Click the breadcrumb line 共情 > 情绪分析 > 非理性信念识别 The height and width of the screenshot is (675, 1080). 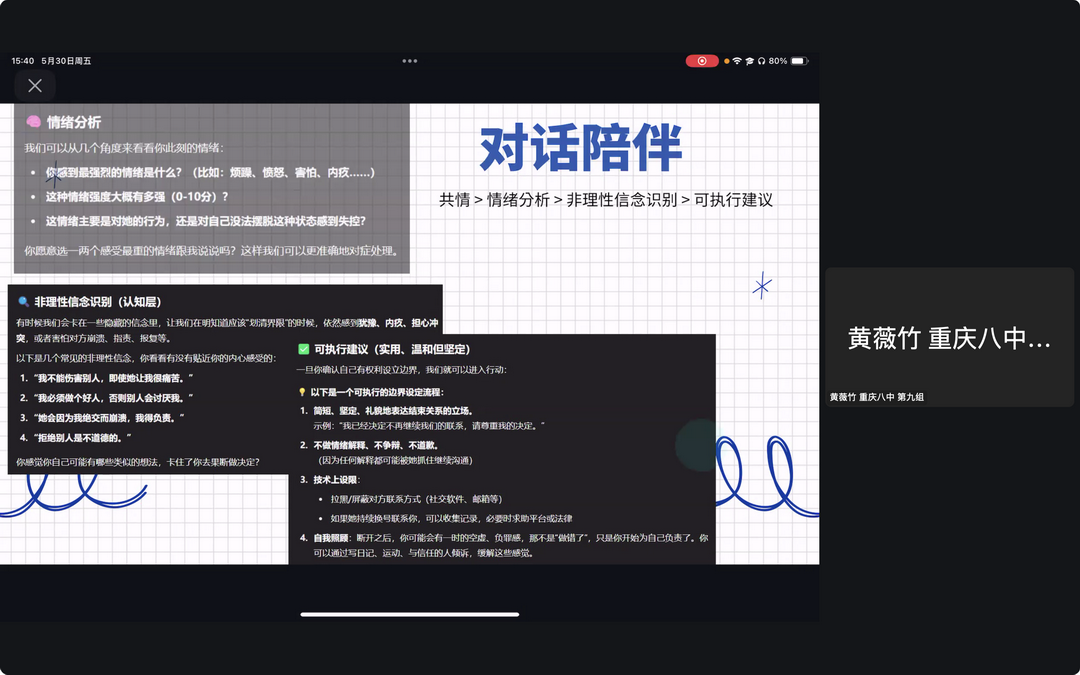pyautogui.click(x=606, y=200)
